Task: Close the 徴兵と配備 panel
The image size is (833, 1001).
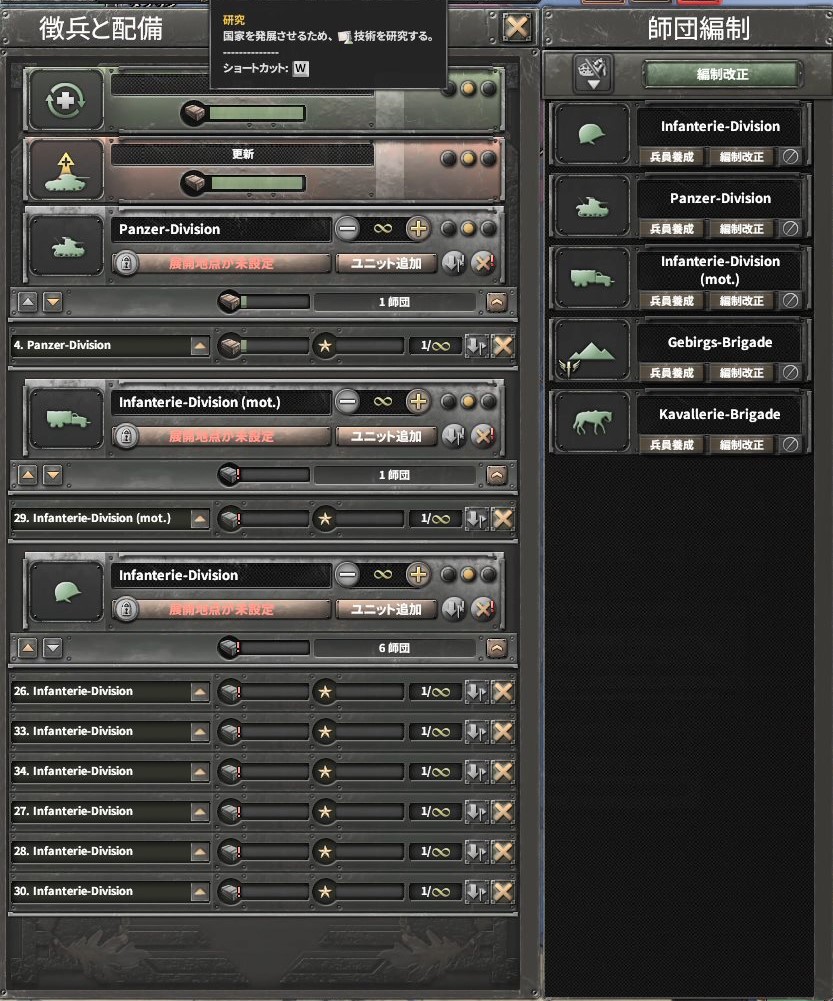Action: coord(516,27)
